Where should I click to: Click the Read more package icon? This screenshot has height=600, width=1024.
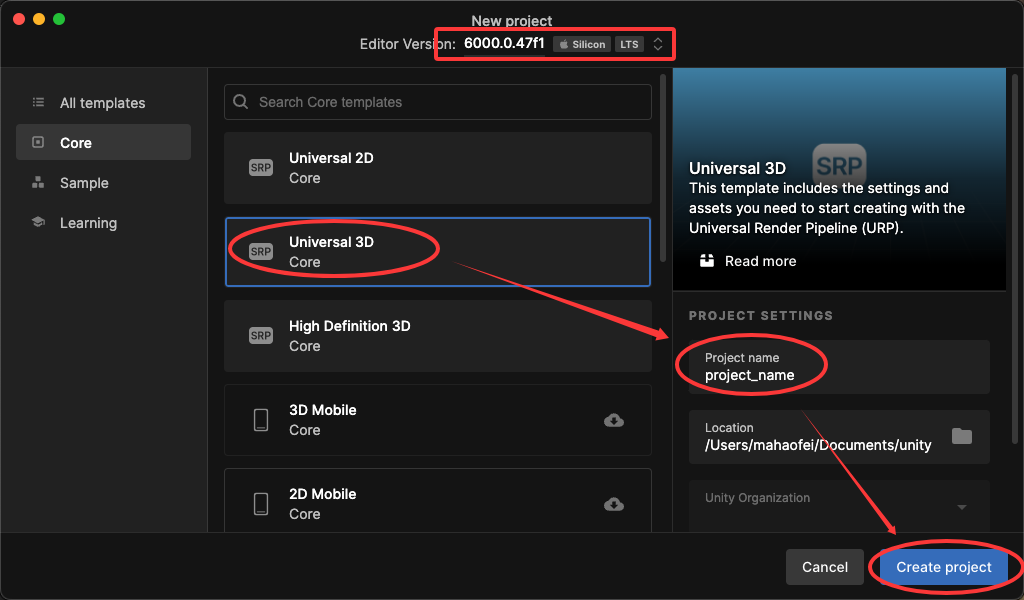coord(707,261)
